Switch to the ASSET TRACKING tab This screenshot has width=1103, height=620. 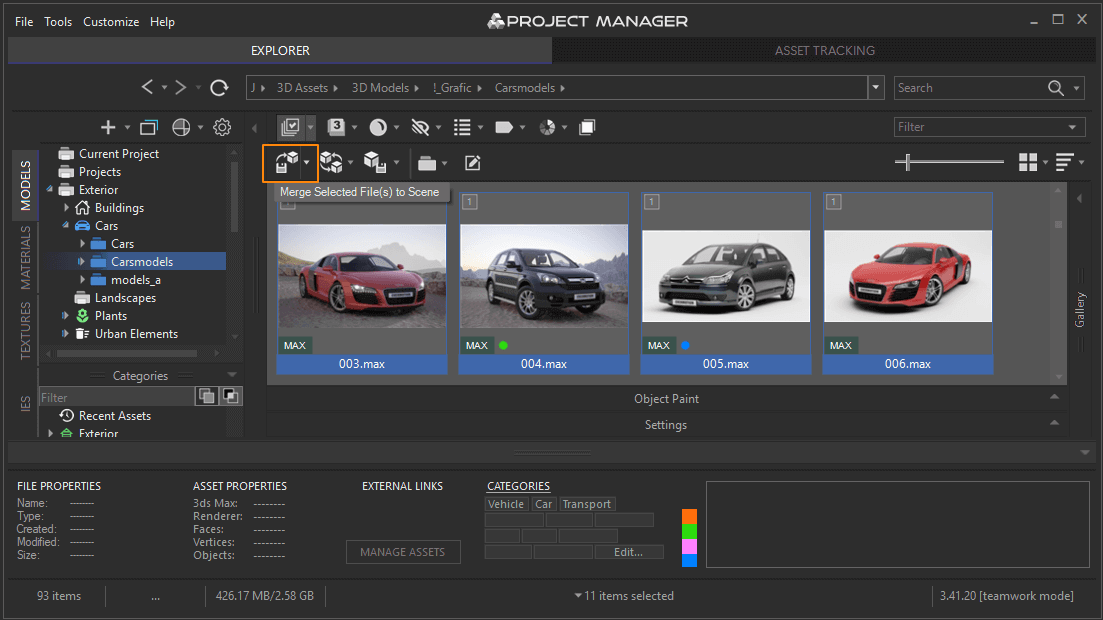click(x=825, y=50)
